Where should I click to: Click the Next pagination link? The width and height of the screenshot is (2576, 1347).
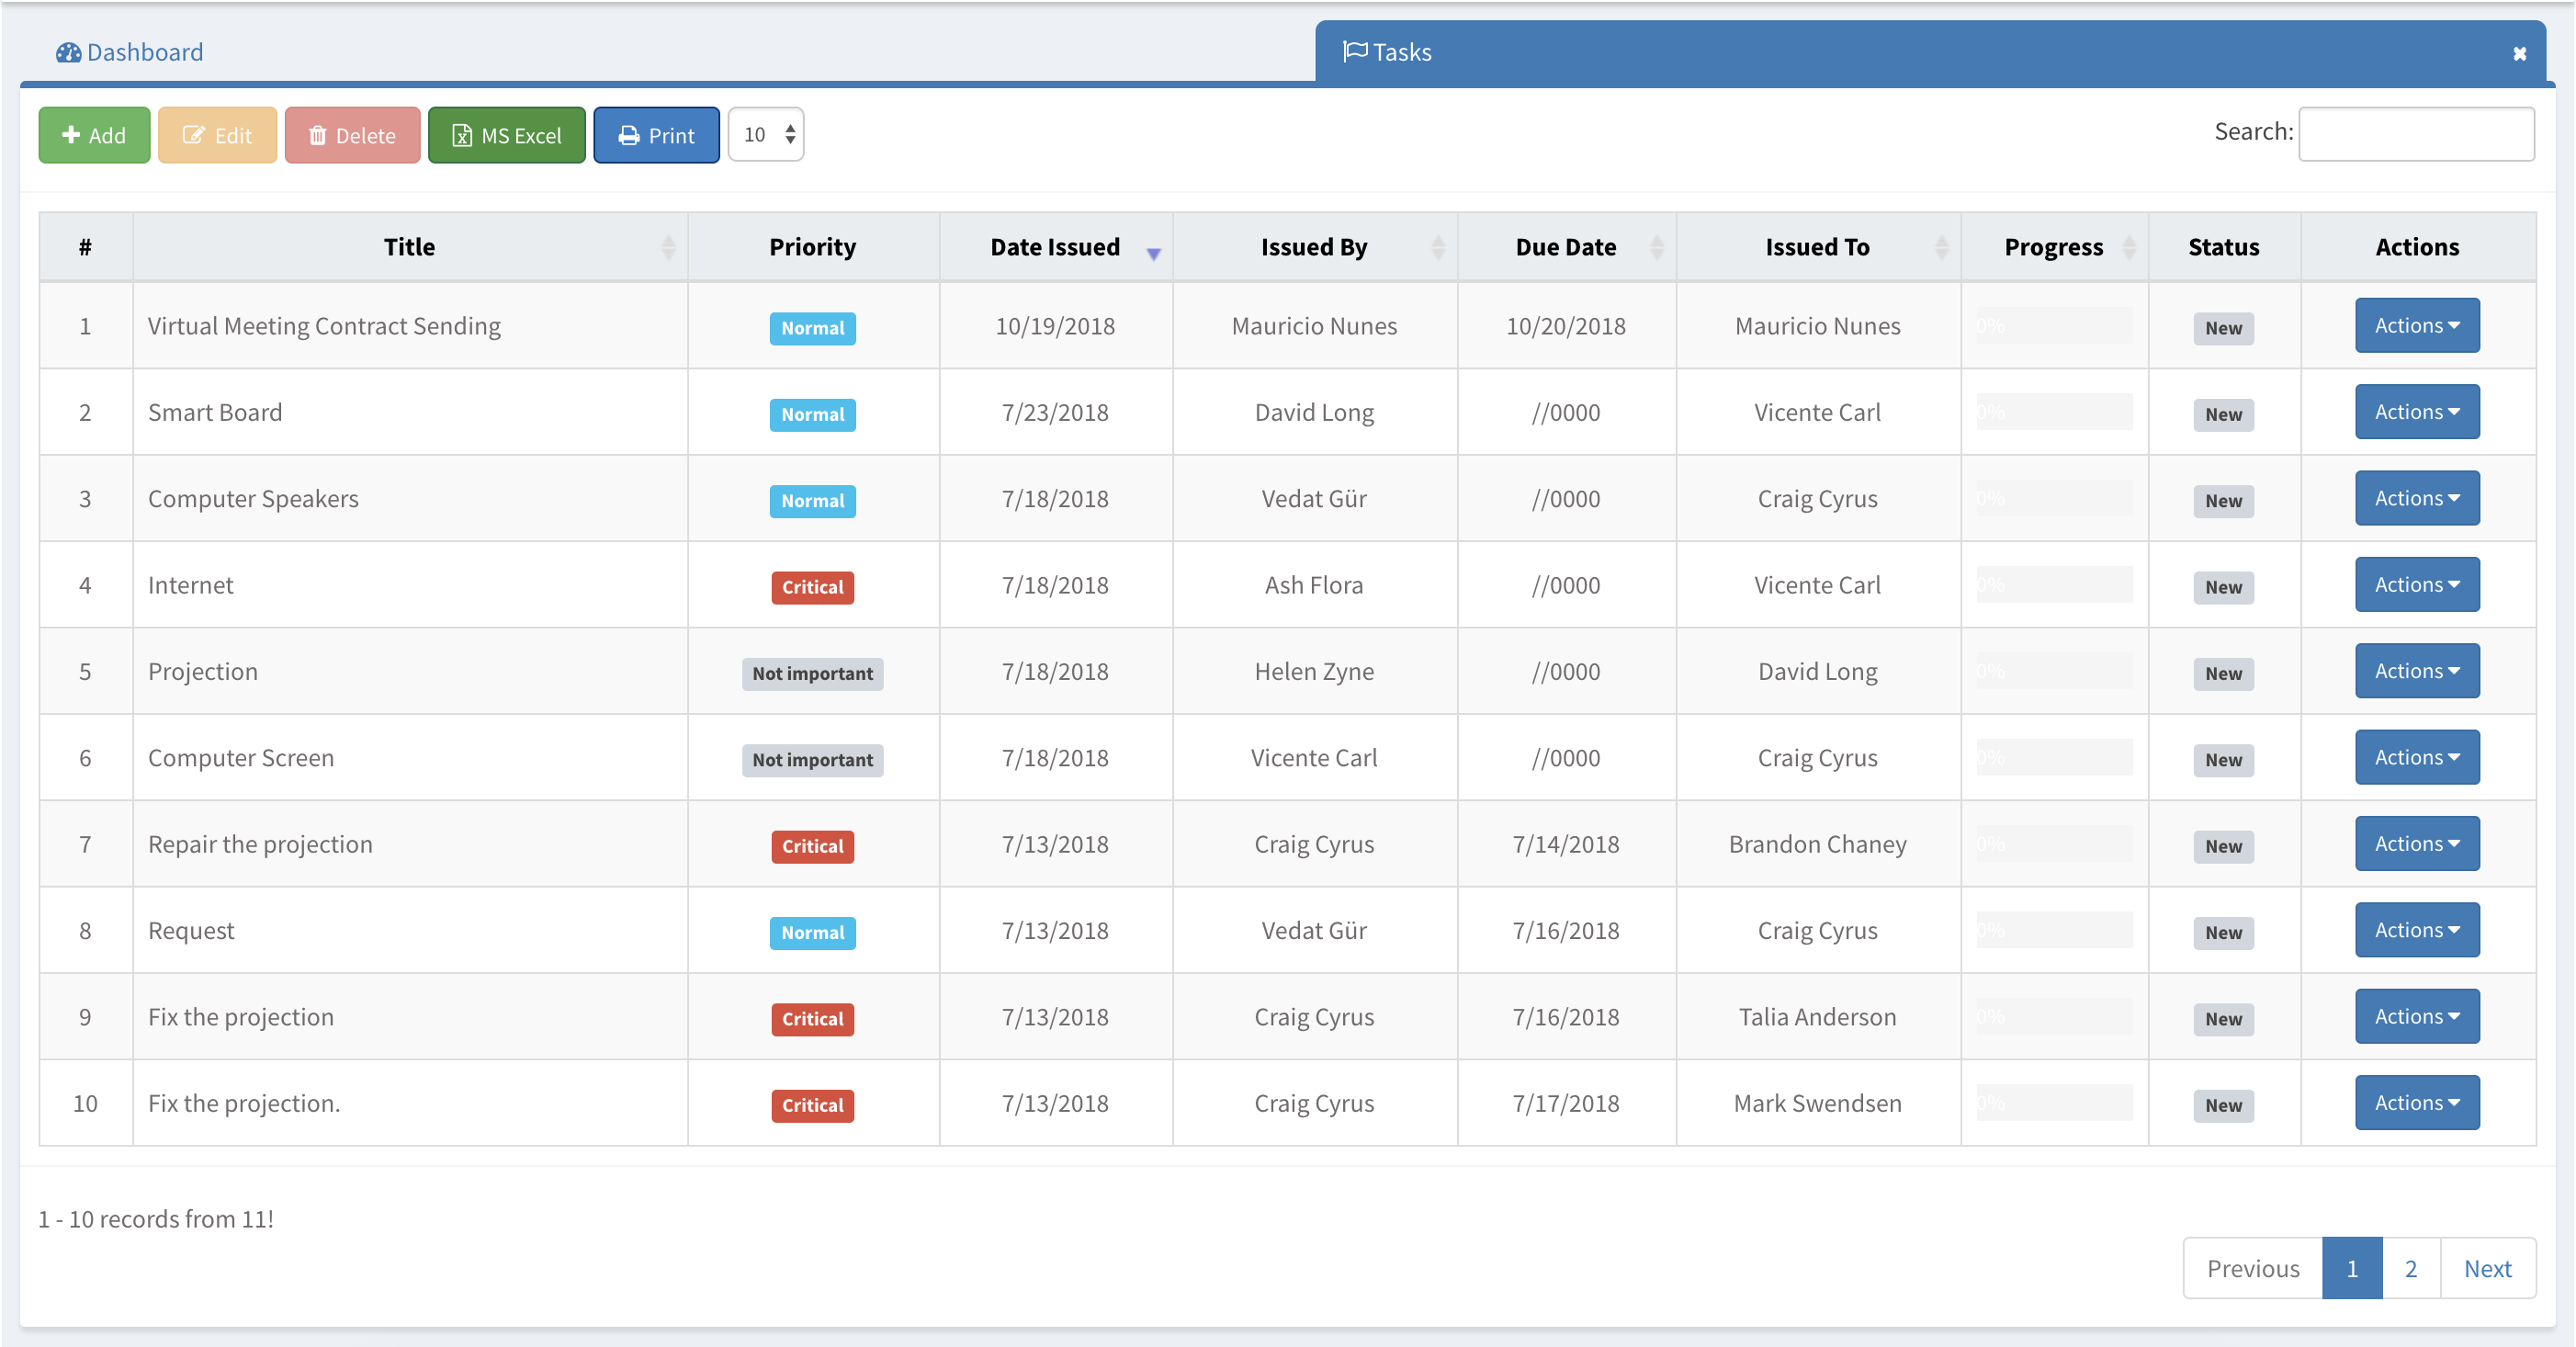tap(2487, 1268)
